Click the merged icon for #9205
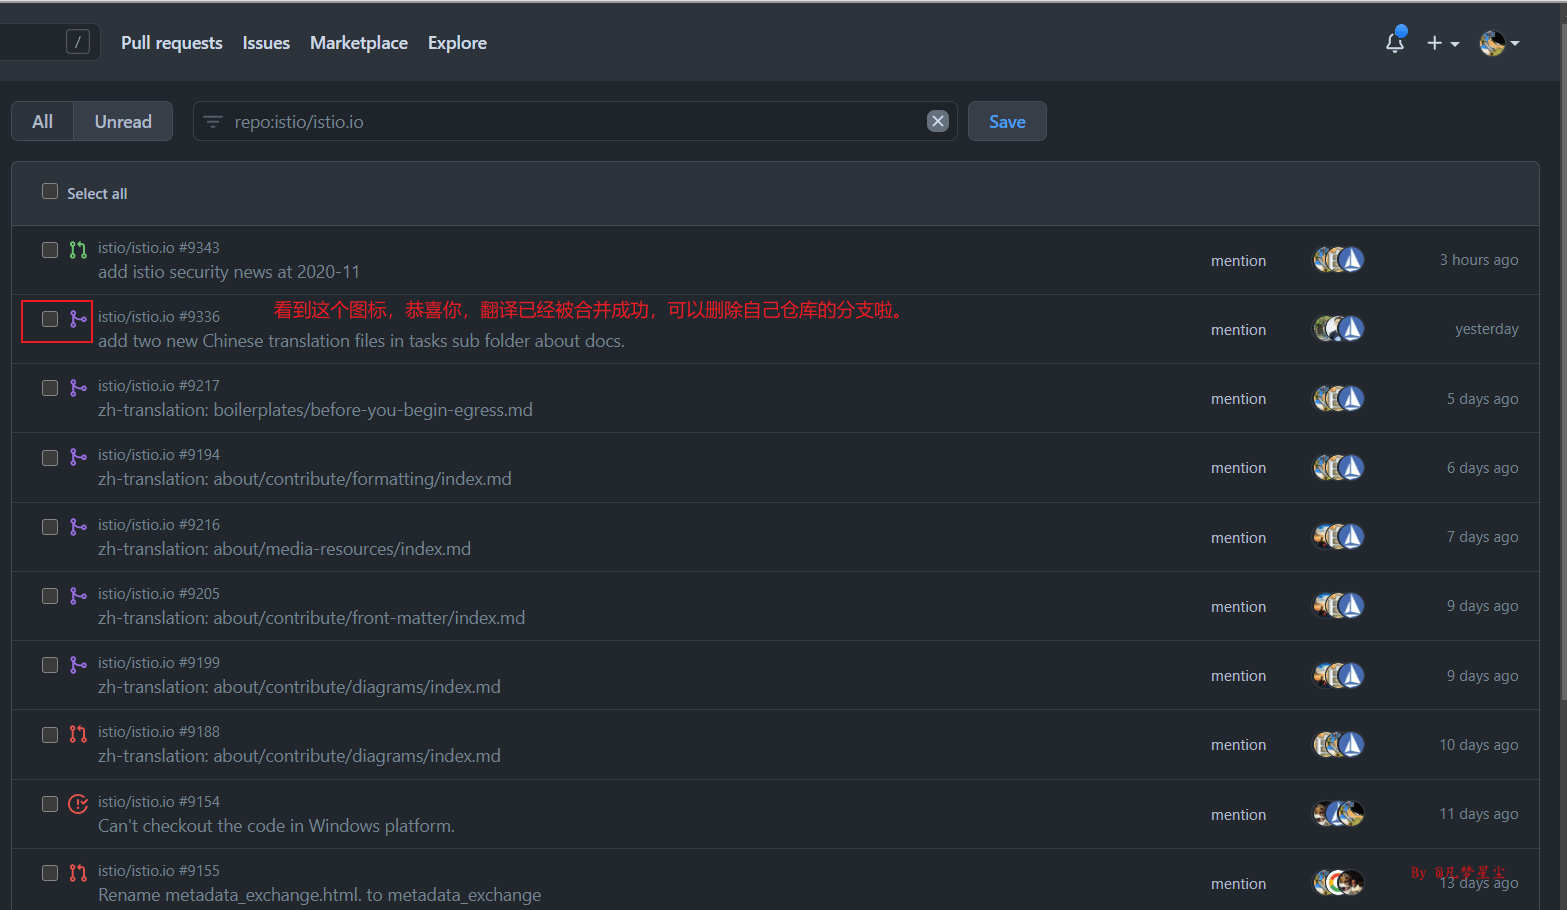The height and width of the screenshot is (910, 1567). point(78,596)
